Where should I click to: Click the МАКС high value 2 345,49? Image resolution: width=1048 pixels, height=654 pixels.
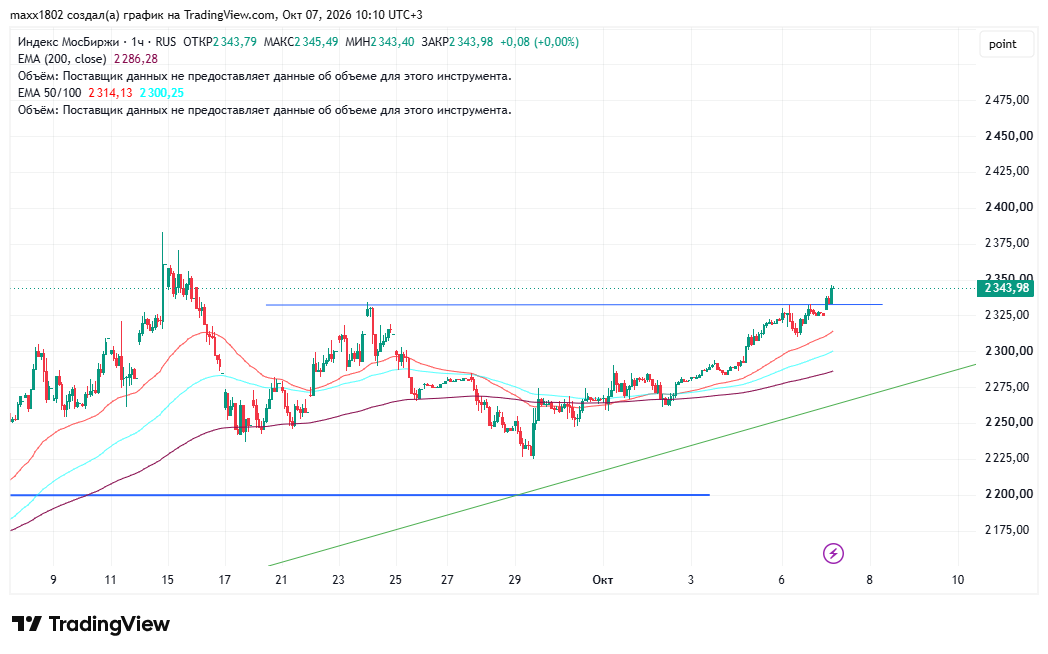(316, 41)
